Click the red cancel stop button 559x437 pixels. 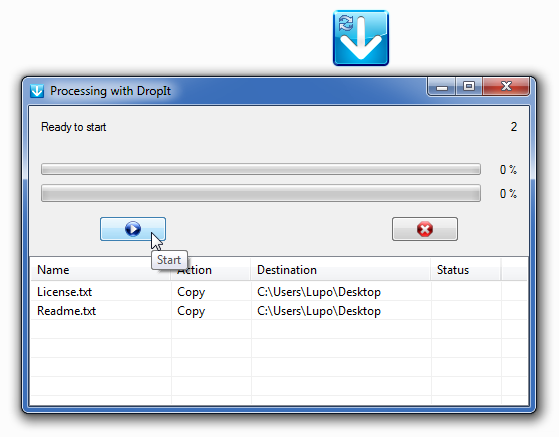425,229
